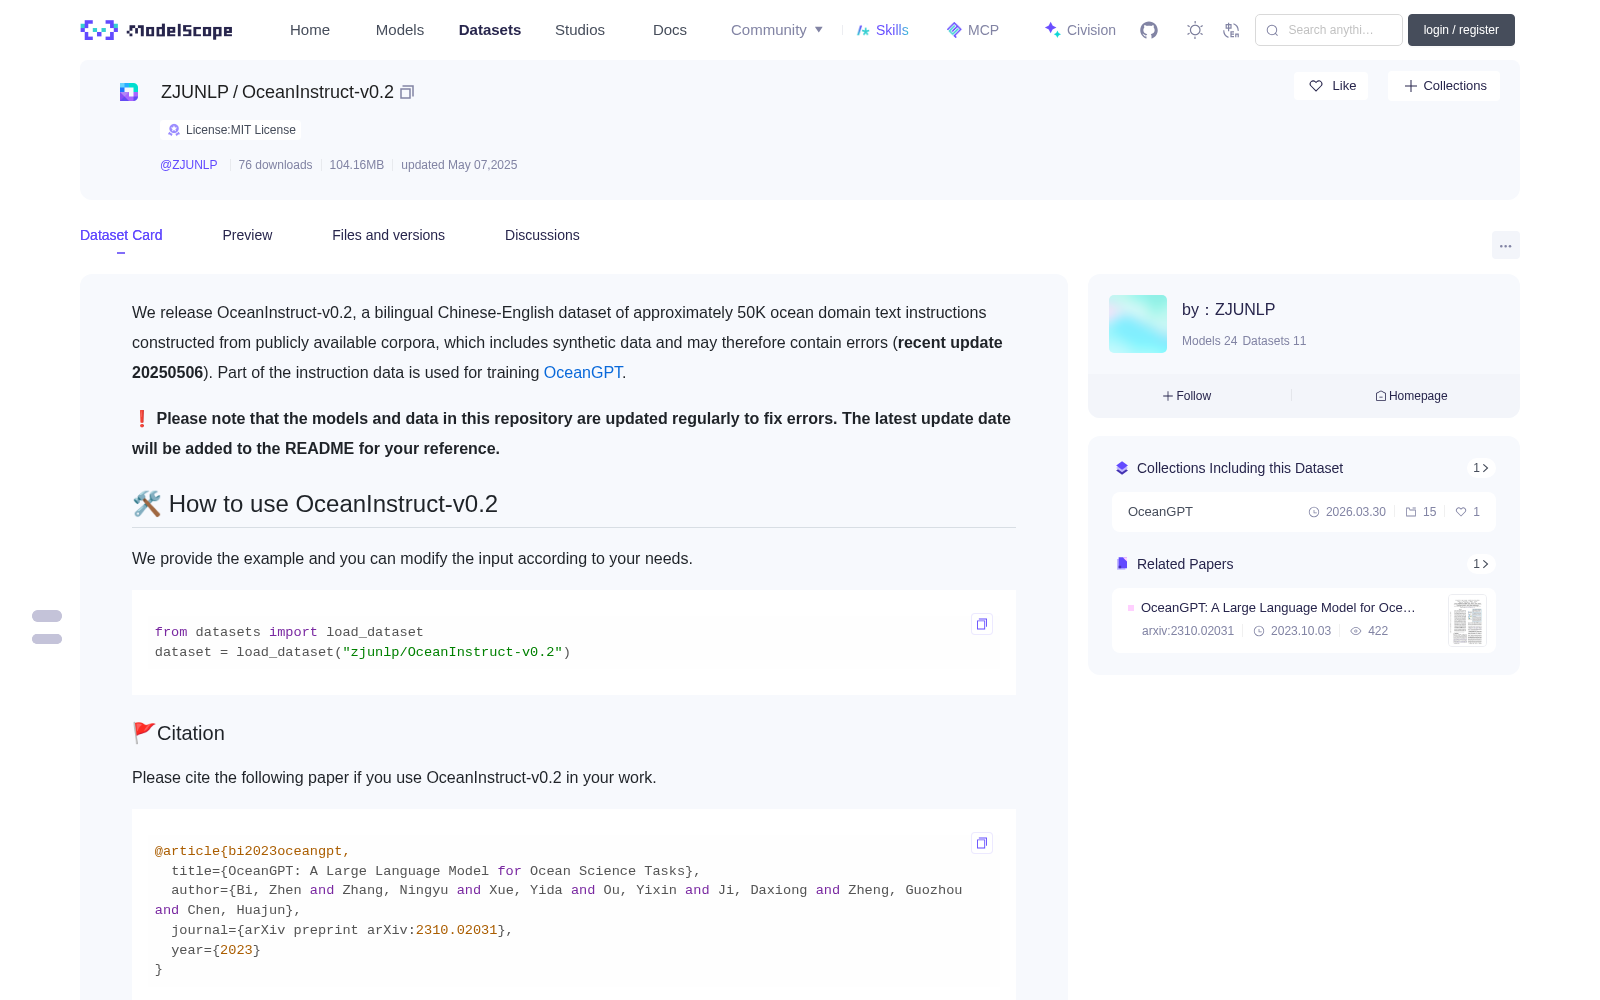The width and height of the screenshot is (1600, 1000).
Task: Copy dataset name with the copy icon
Action: pos(407,92)
